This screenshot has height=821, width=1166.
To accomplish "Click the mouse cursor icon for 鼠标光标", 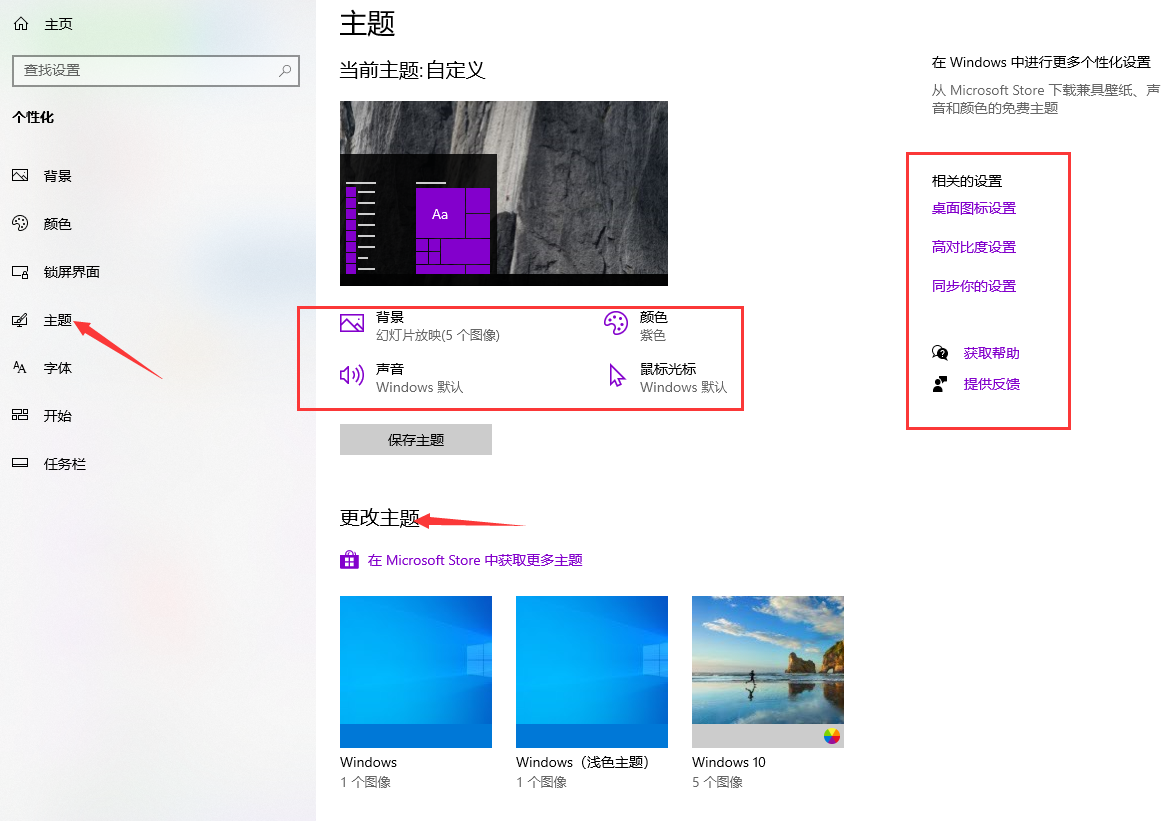I will (617, 375).
